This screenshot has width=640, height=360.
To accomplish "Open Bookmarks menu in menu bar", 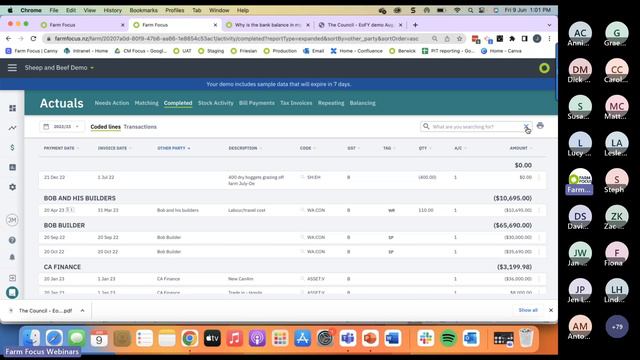I will (x=144, y=10).
